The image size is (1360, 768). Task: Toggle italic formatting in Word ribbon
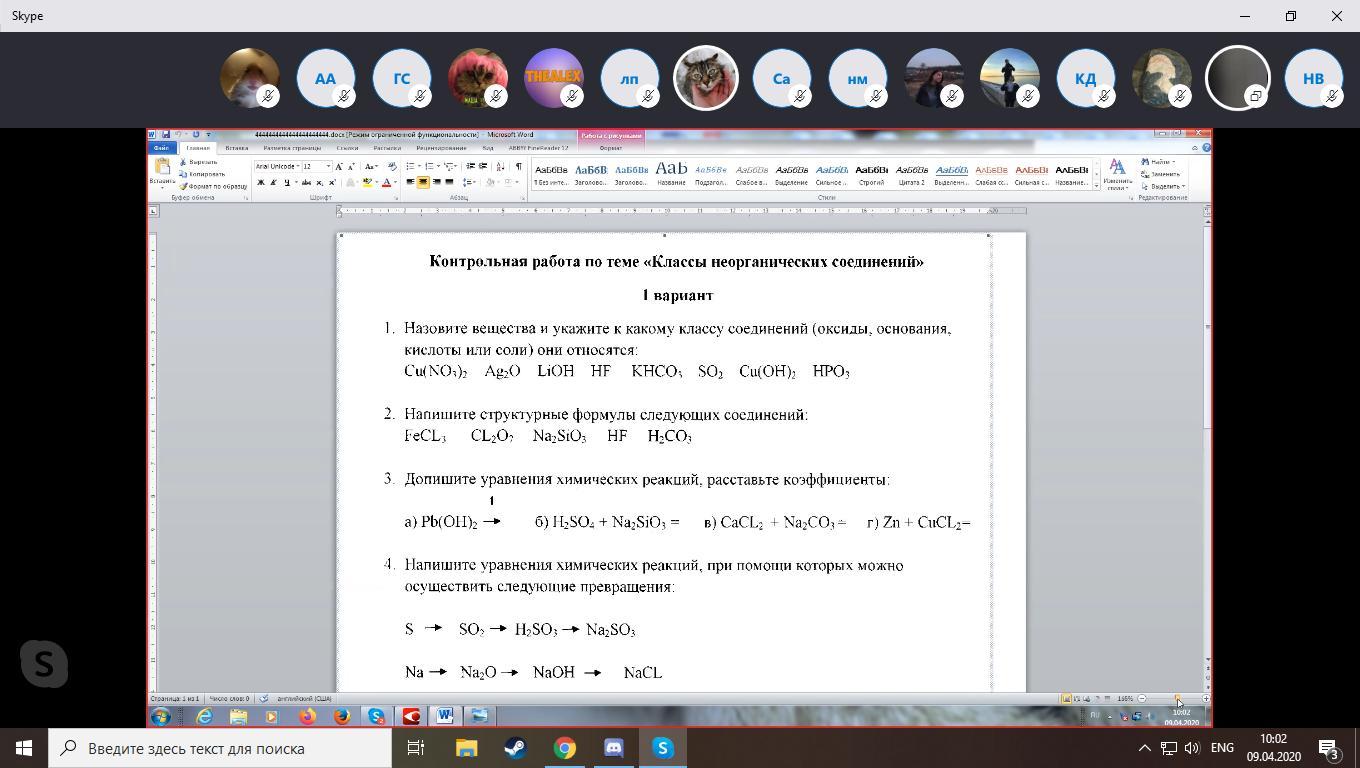coord(273,182)
